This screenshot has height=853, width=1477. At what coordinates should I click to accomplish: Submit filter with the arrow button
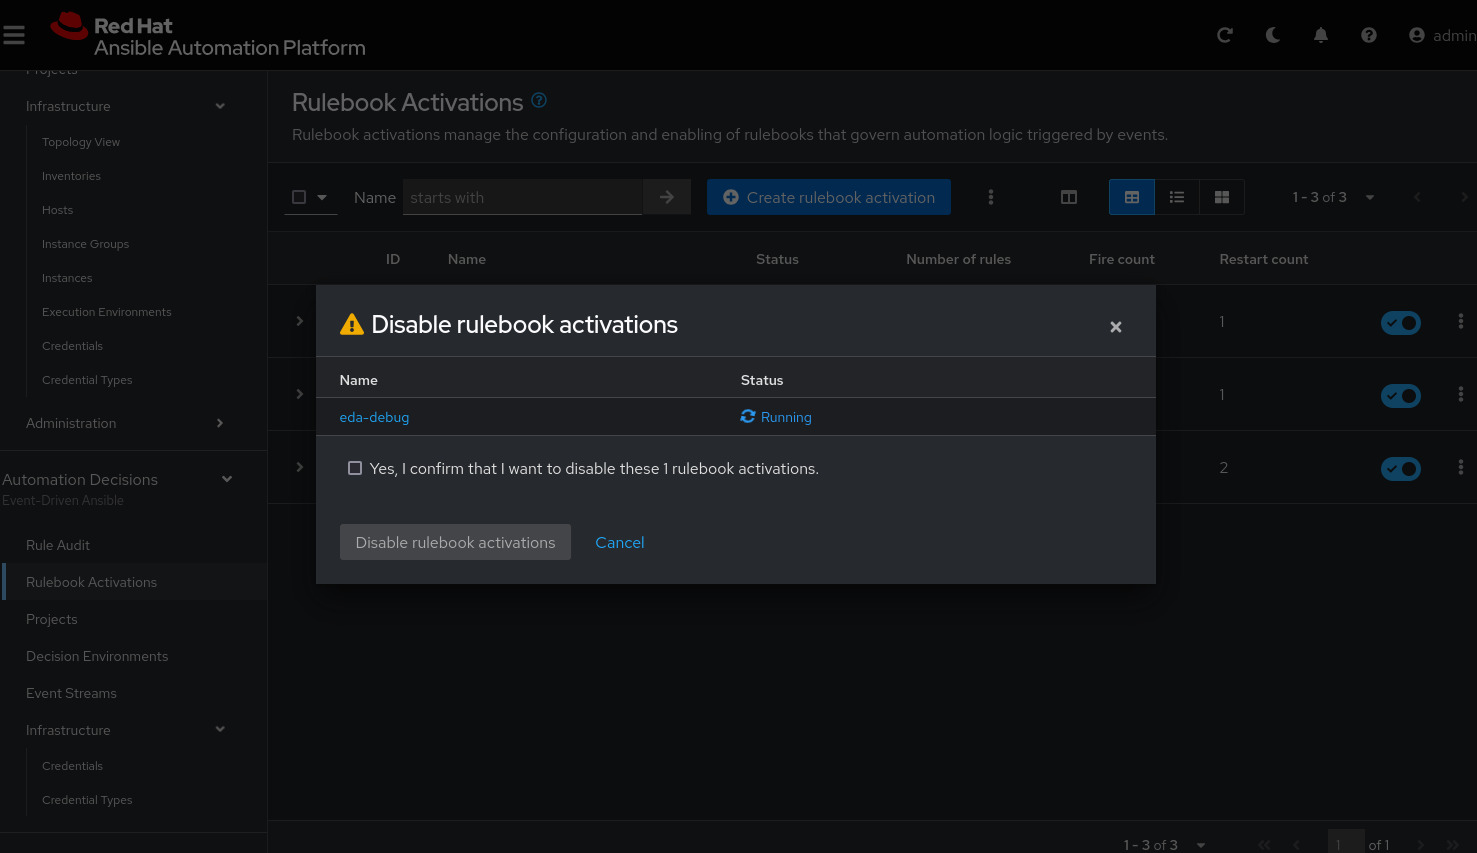coord(667,197)
